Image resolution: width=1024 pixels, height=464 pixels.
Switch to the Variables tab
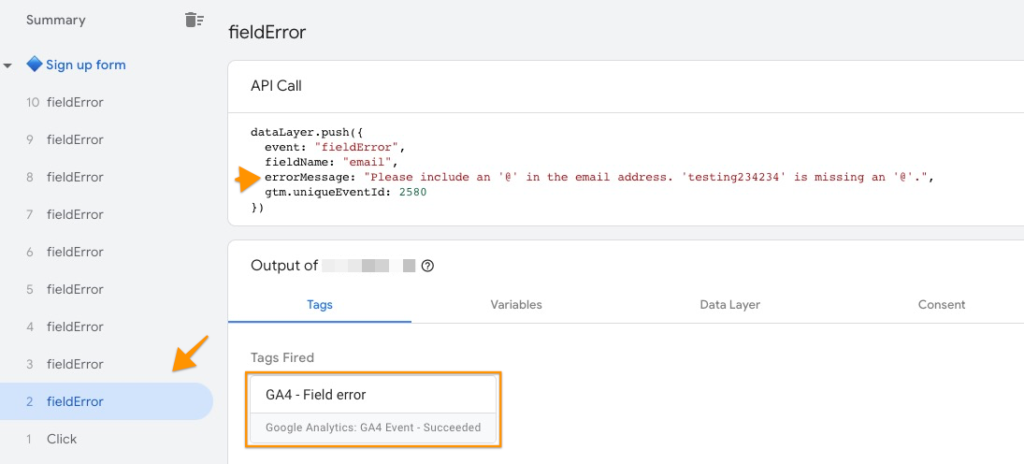[516, 305]
